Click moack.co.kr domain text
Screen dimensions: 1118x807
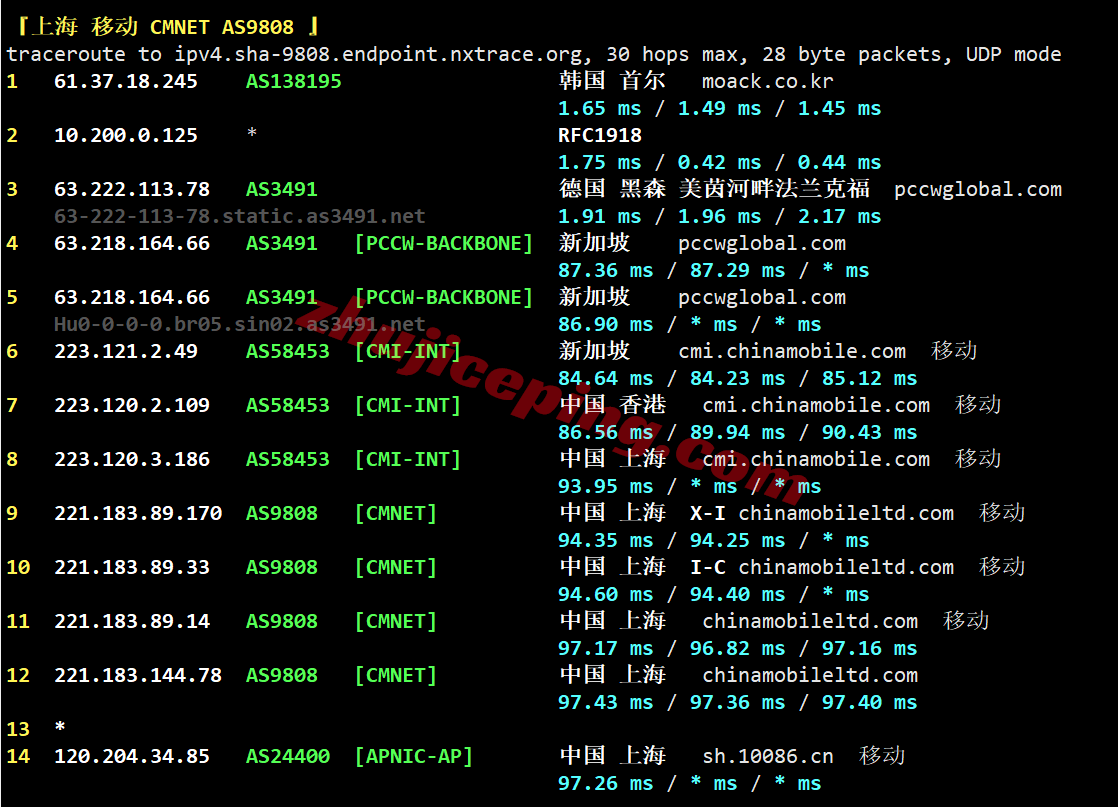768,81
